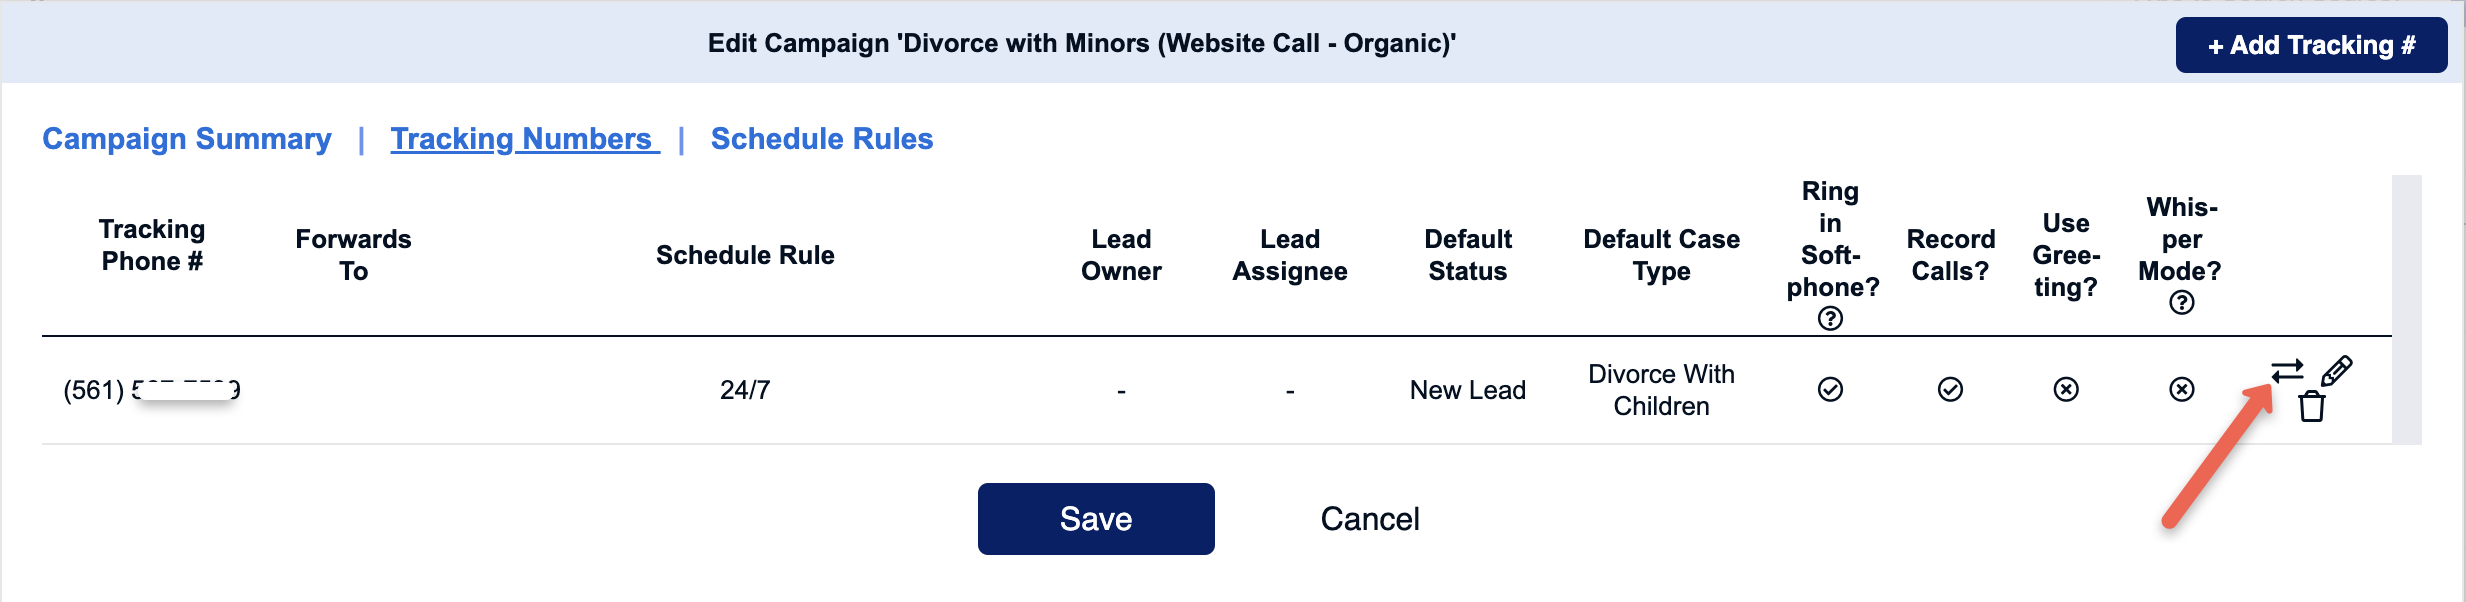Open Whisper Mode help question icon
The width and height of the screenshot is (2466, 602).
click(x=2182, y=303)
